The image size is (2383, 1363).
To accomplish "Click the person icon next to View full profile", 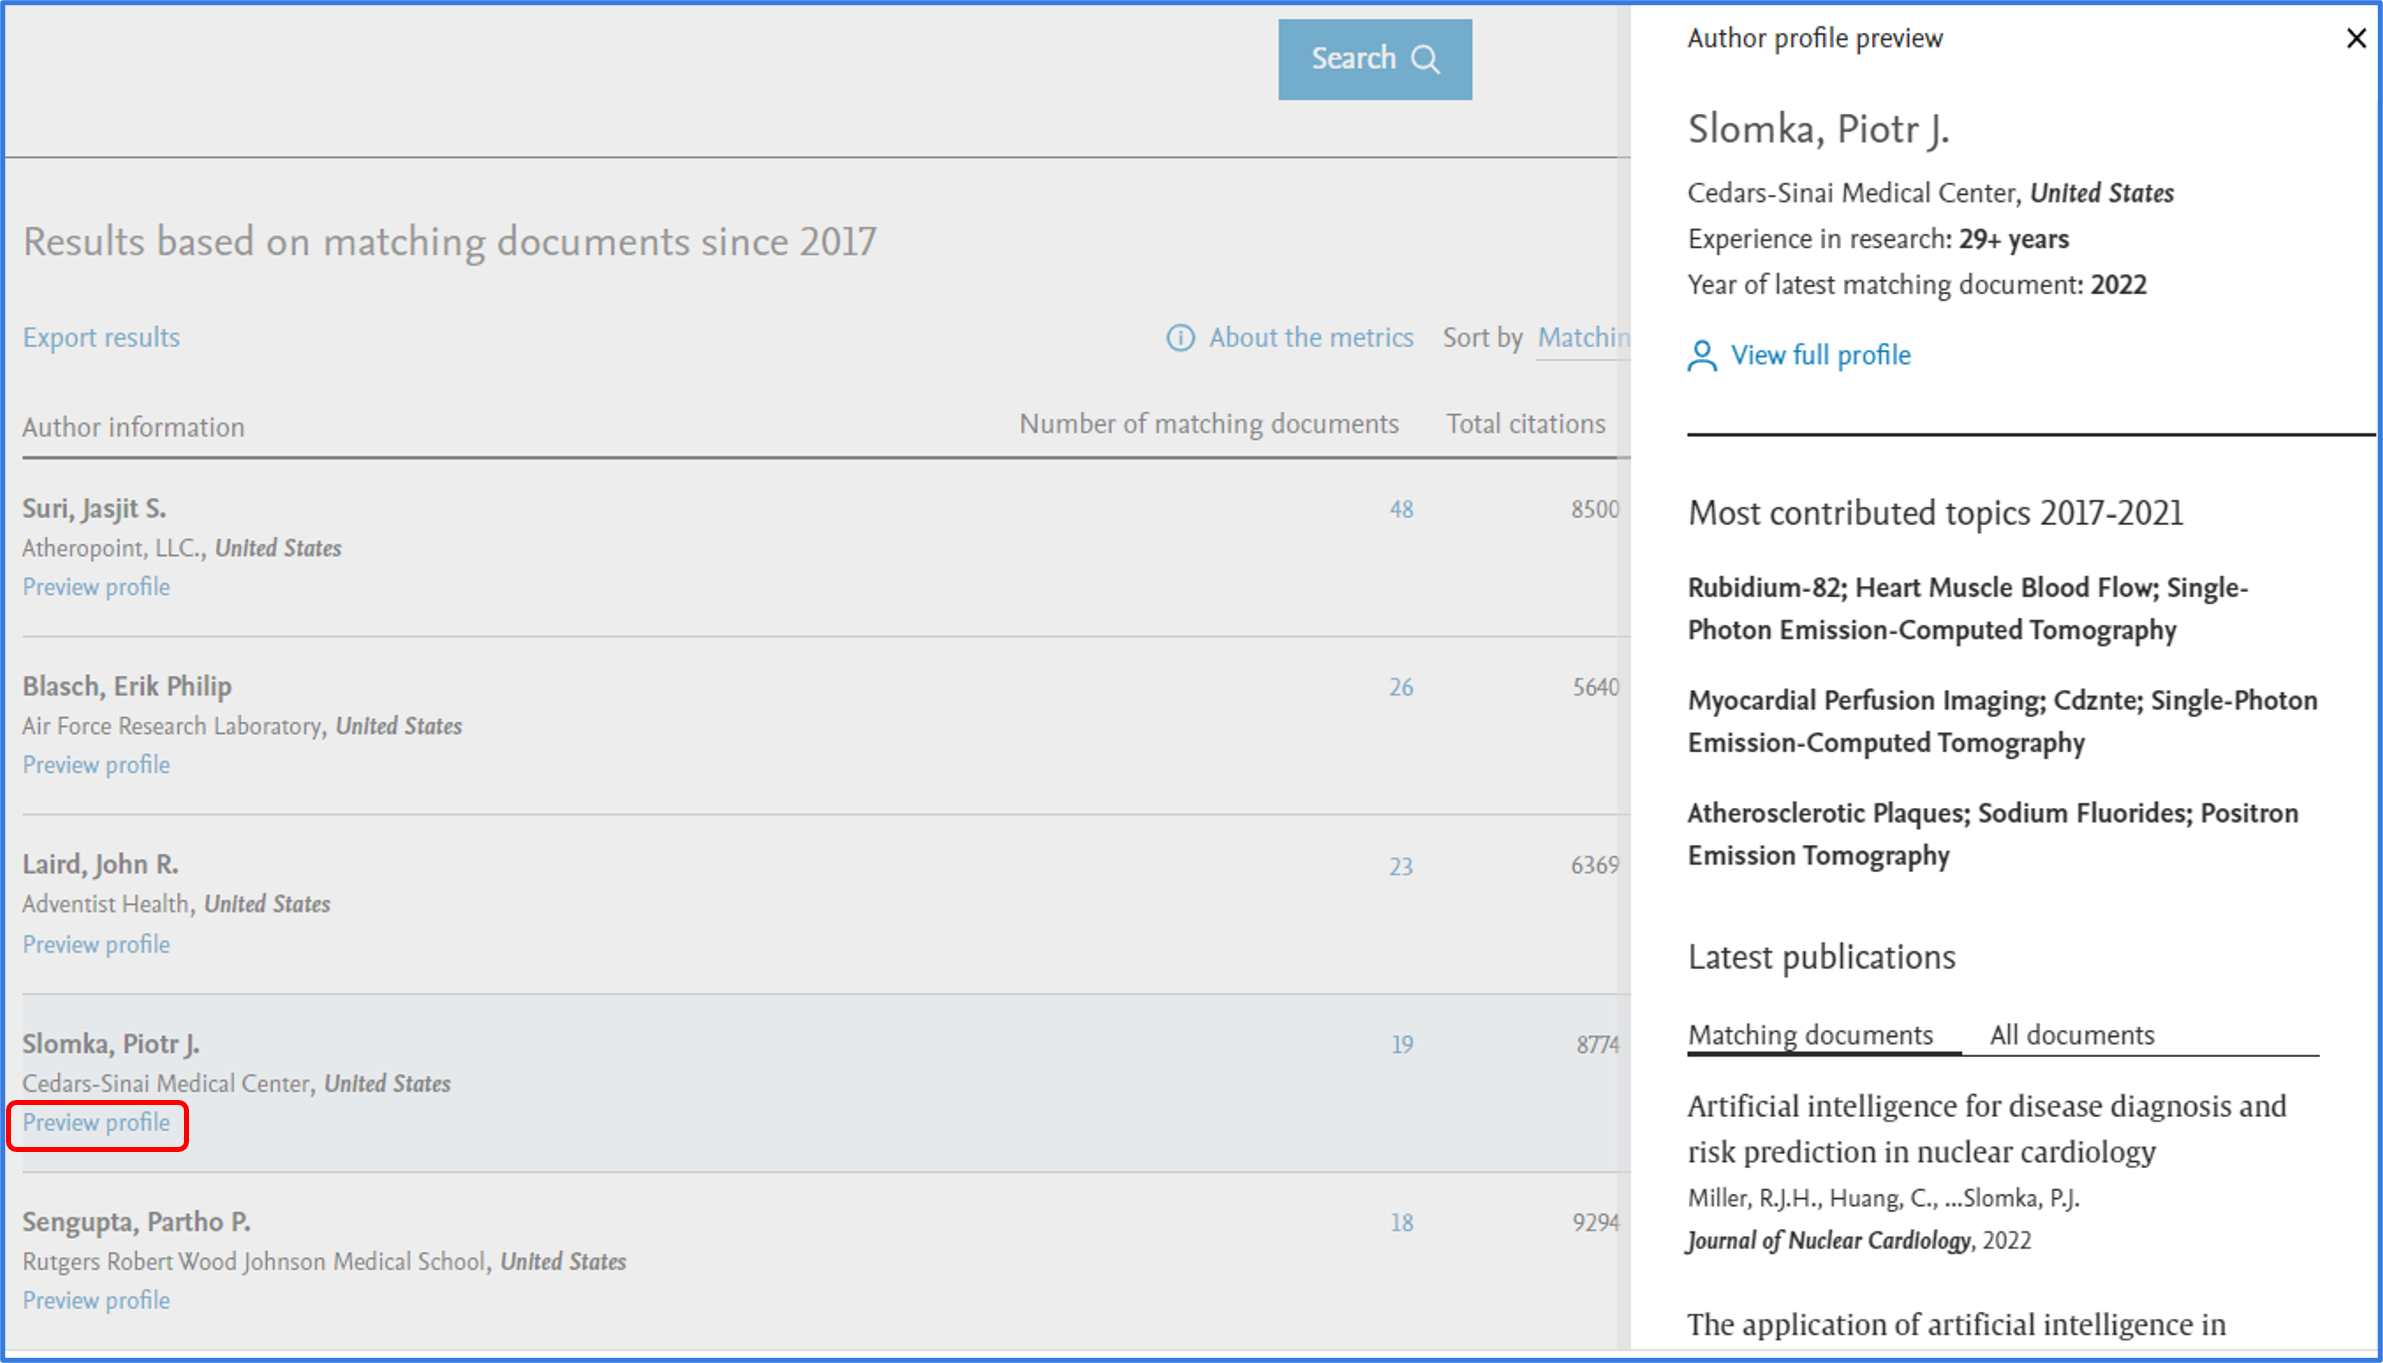I will (1702, 356).
